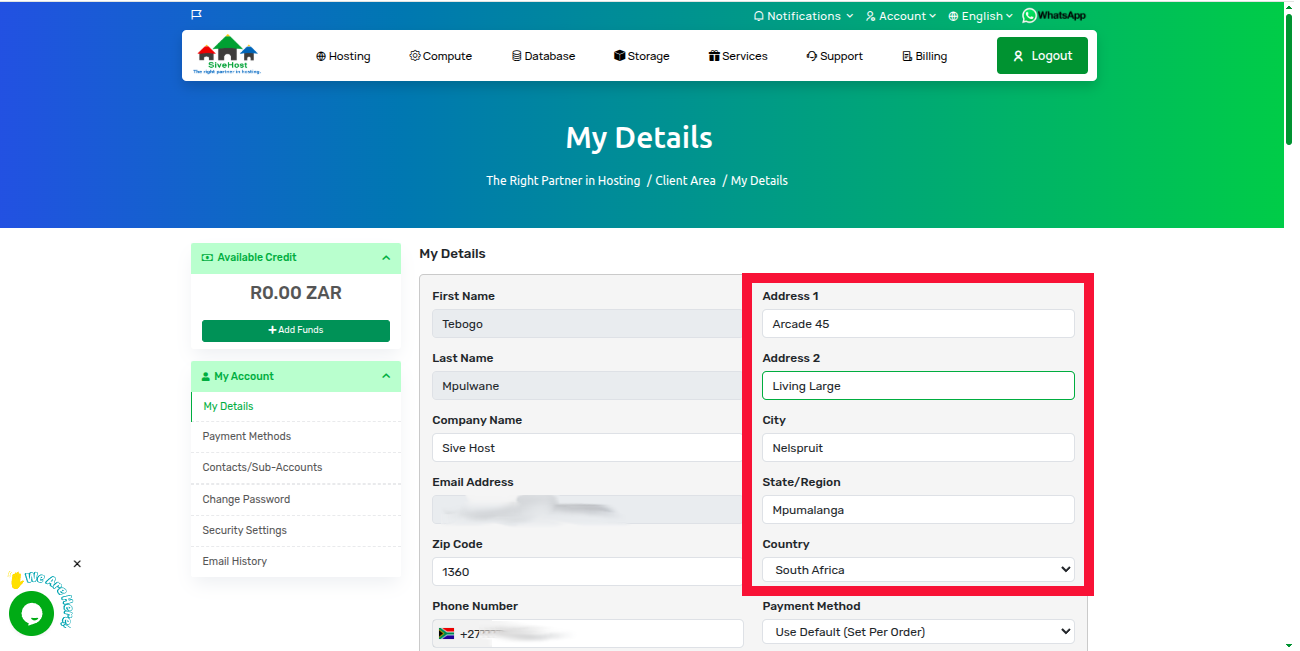The image size is (1300, 651).
Task: Open the English language selector
Action: (980, 16)
